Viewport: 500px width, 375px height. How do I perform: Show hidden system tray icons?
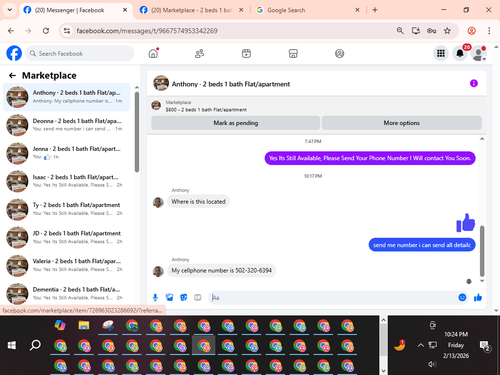point(421,345)
